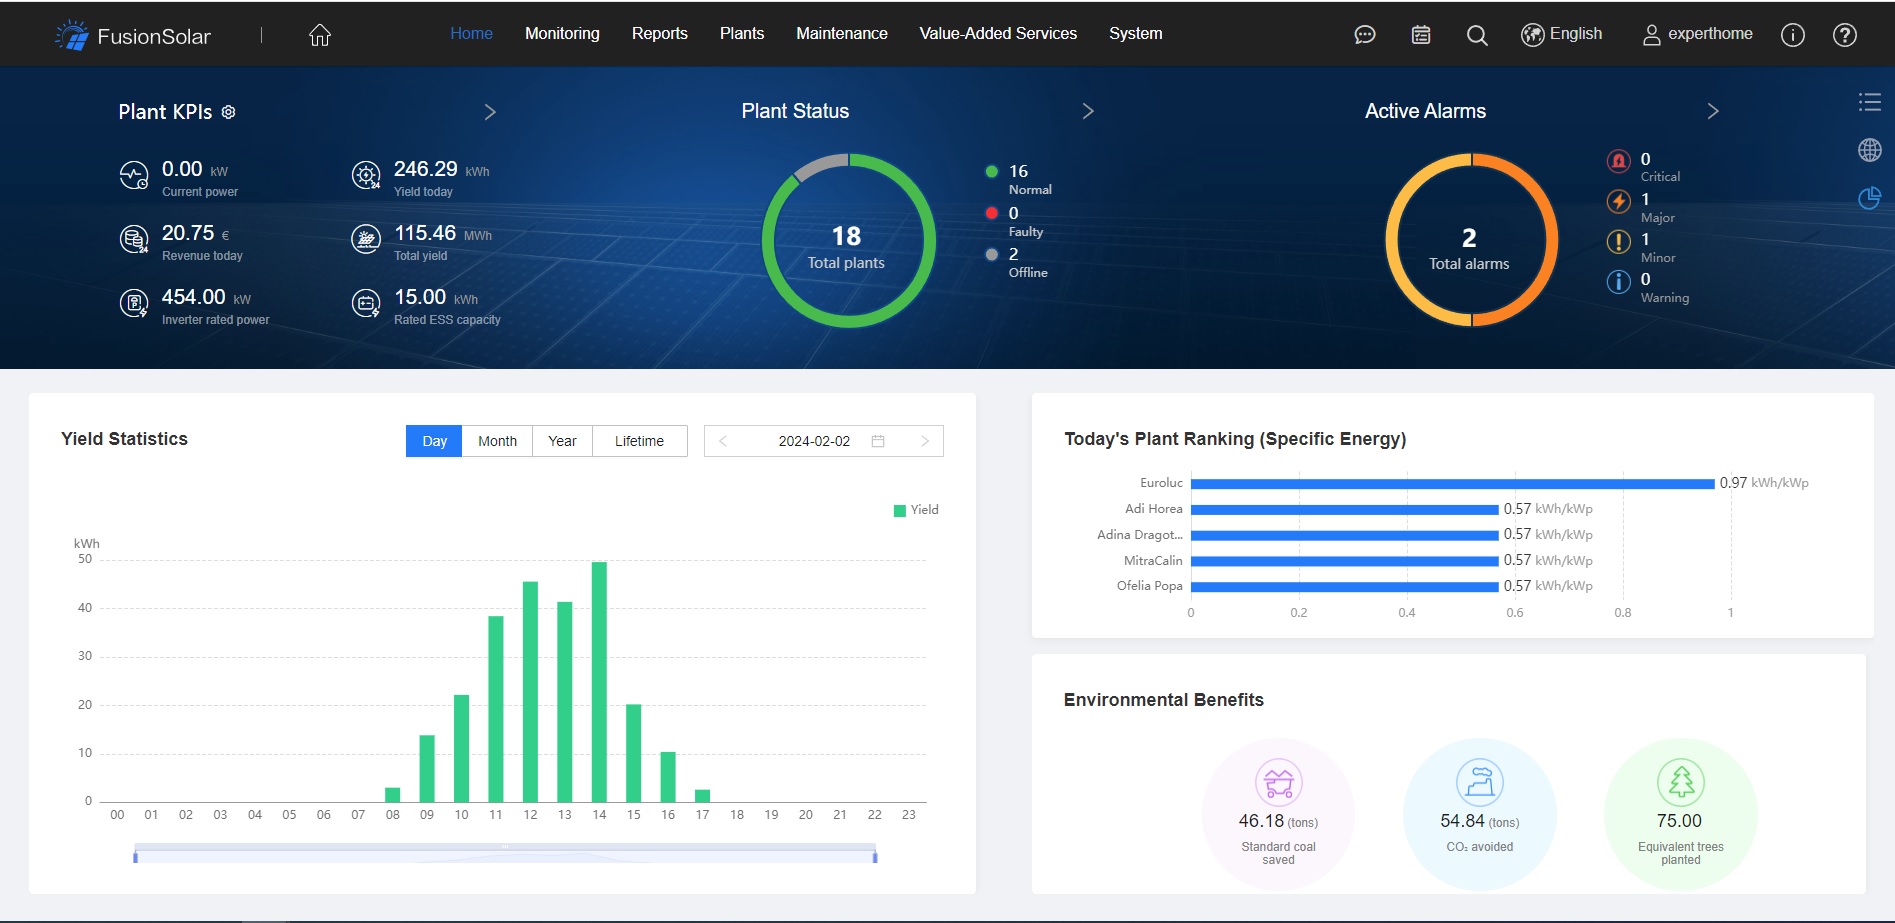Viewport: 1895px width, 923px height.
Task: Click the left handle of chart zoom slider
Action: click(x=135, y=855)
